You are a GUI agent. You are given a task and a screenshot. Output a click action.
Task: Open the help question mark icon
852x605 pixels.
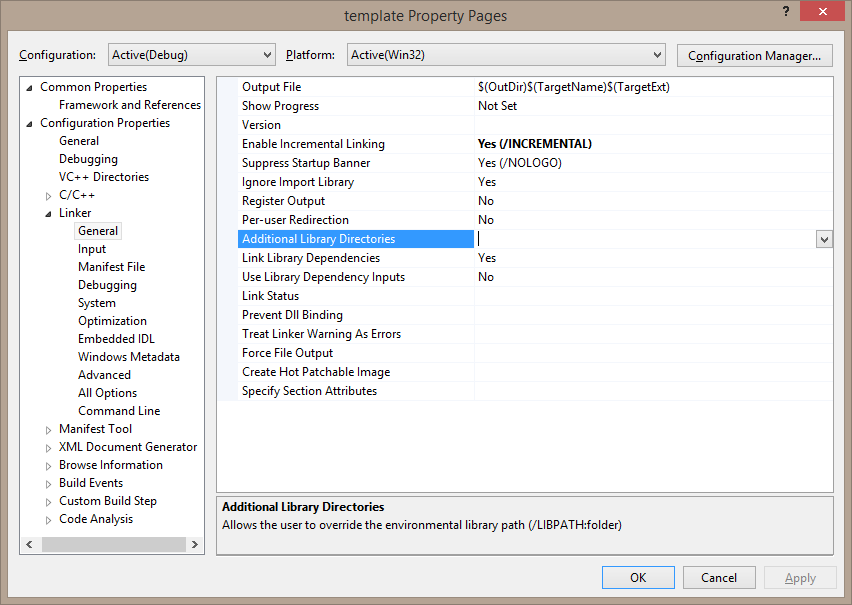coord(786,11)
